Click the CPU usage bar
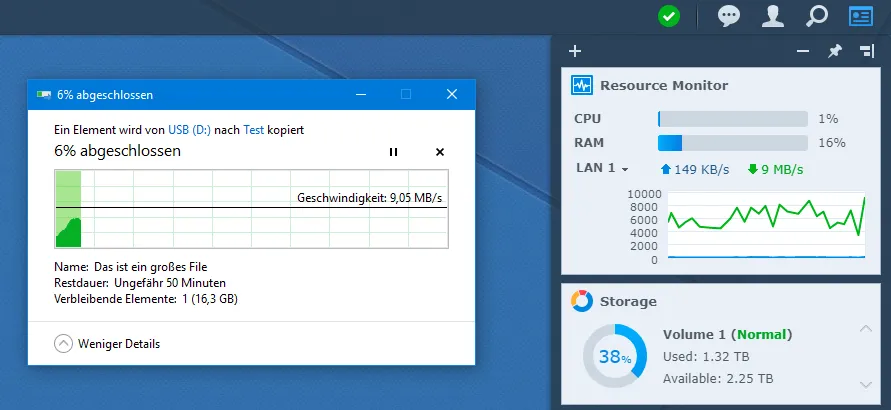The height and width of the screenshot is (410, 891). pyautogui.click(x=732, y=119)
